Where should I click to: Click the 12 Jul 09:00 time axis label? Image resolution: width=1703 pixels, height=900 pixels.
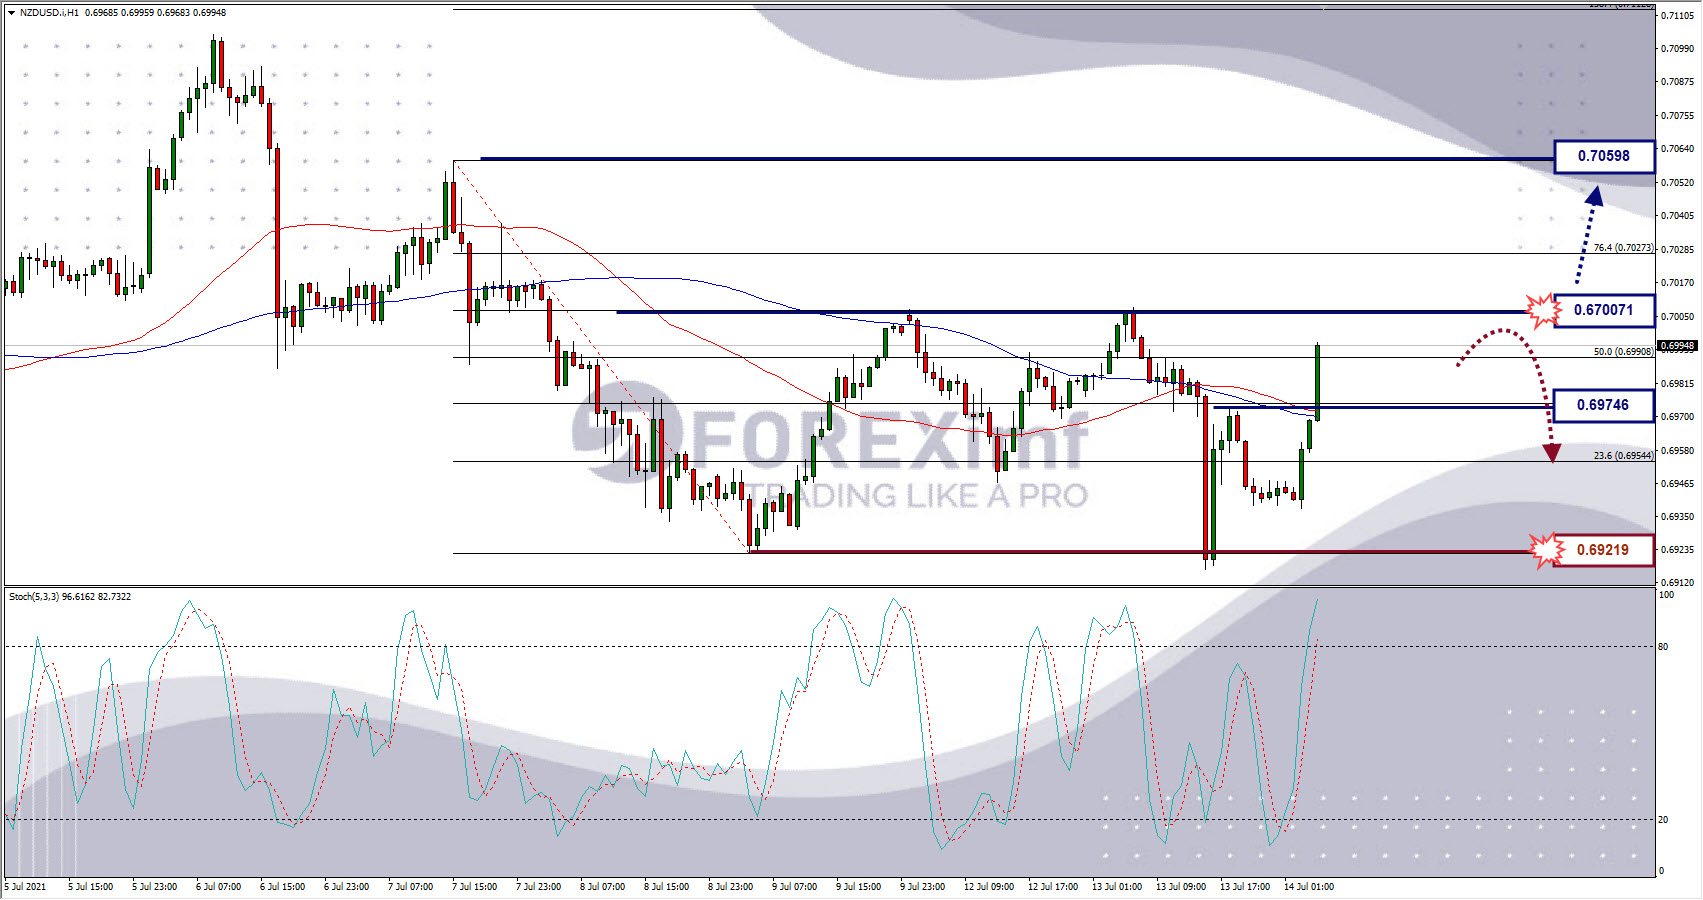coord(988,887)
